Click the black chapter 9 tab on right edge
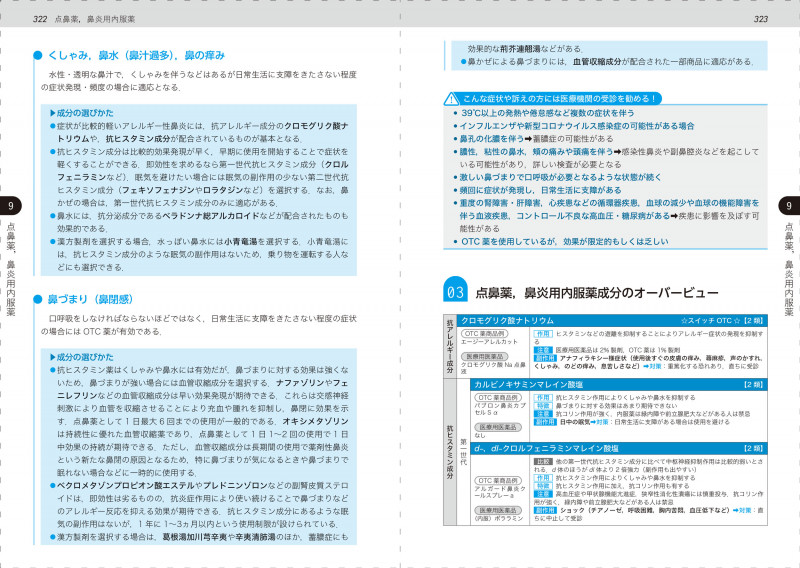800x568 pixels. coord(789,206)
